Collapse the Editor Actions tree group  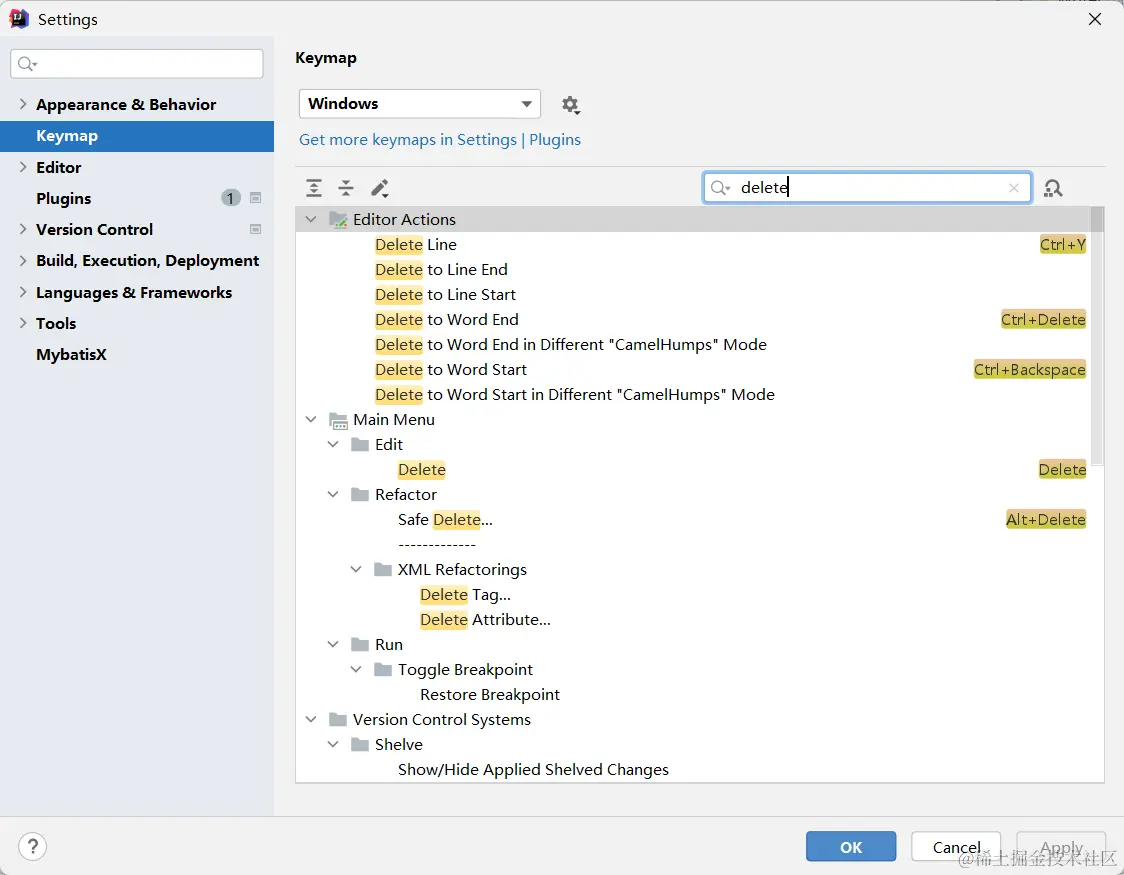pyautogui.click(x=311, y=219)
